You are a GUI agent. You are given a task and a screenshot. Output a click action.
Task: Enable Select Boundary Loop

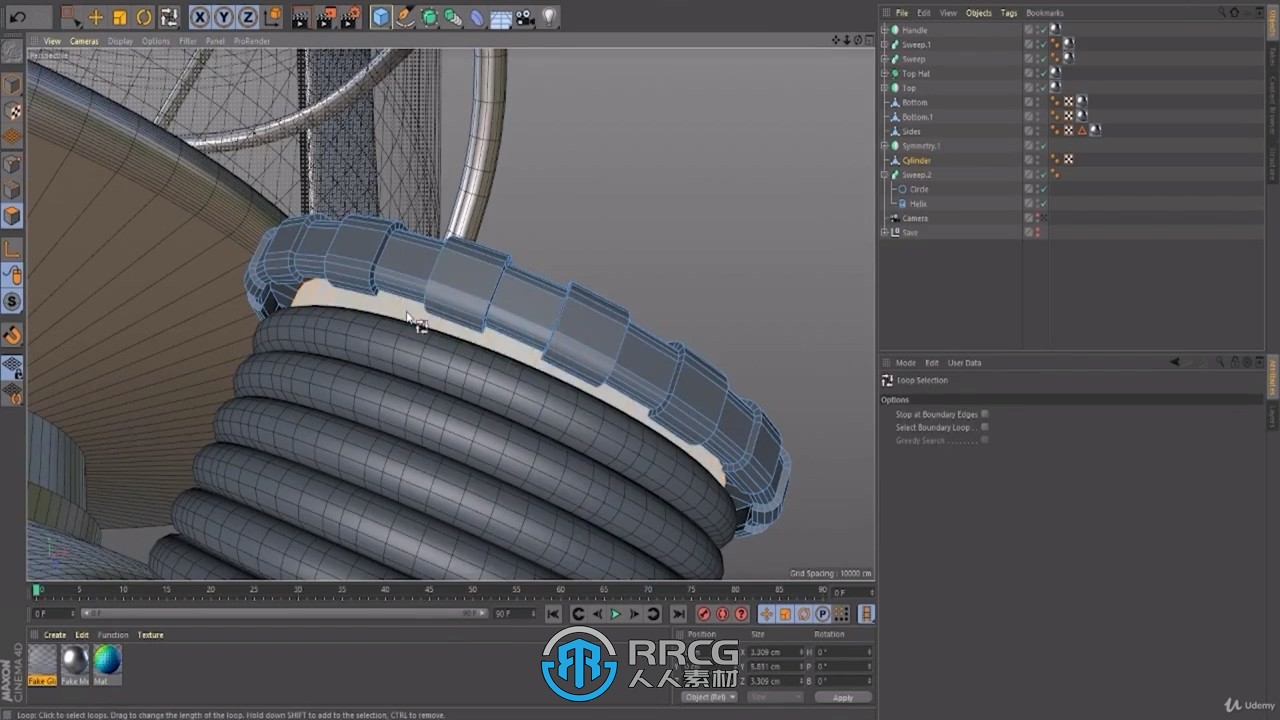click(x=985, y=427)
